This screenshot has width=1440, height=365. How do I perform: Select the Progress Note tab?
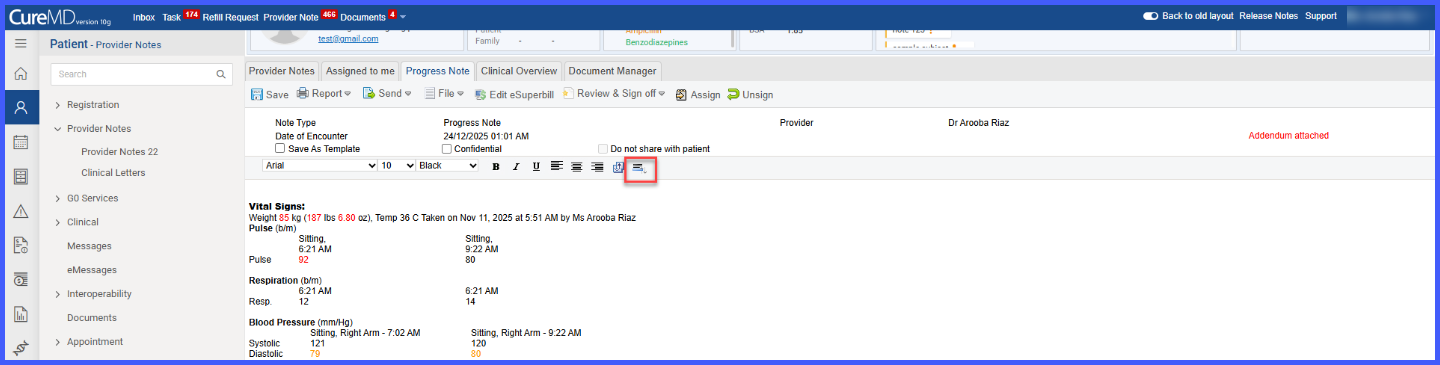pos(437,71)
